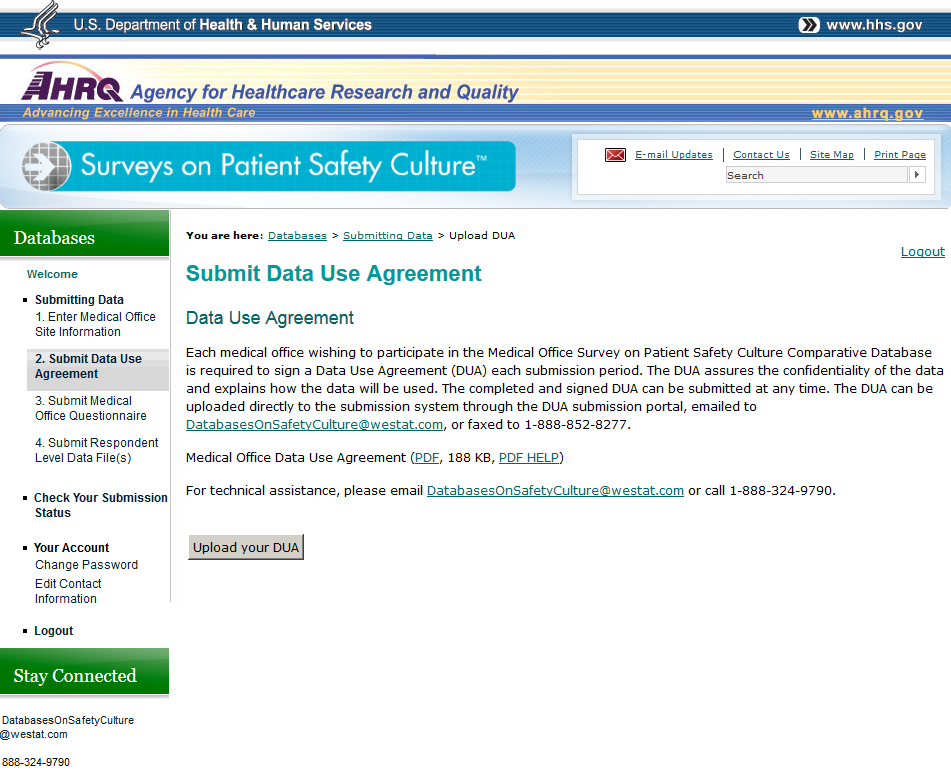Select Enter Medical Office Site Information
This screenshot has height=774, width=951.
pos(95,324)
